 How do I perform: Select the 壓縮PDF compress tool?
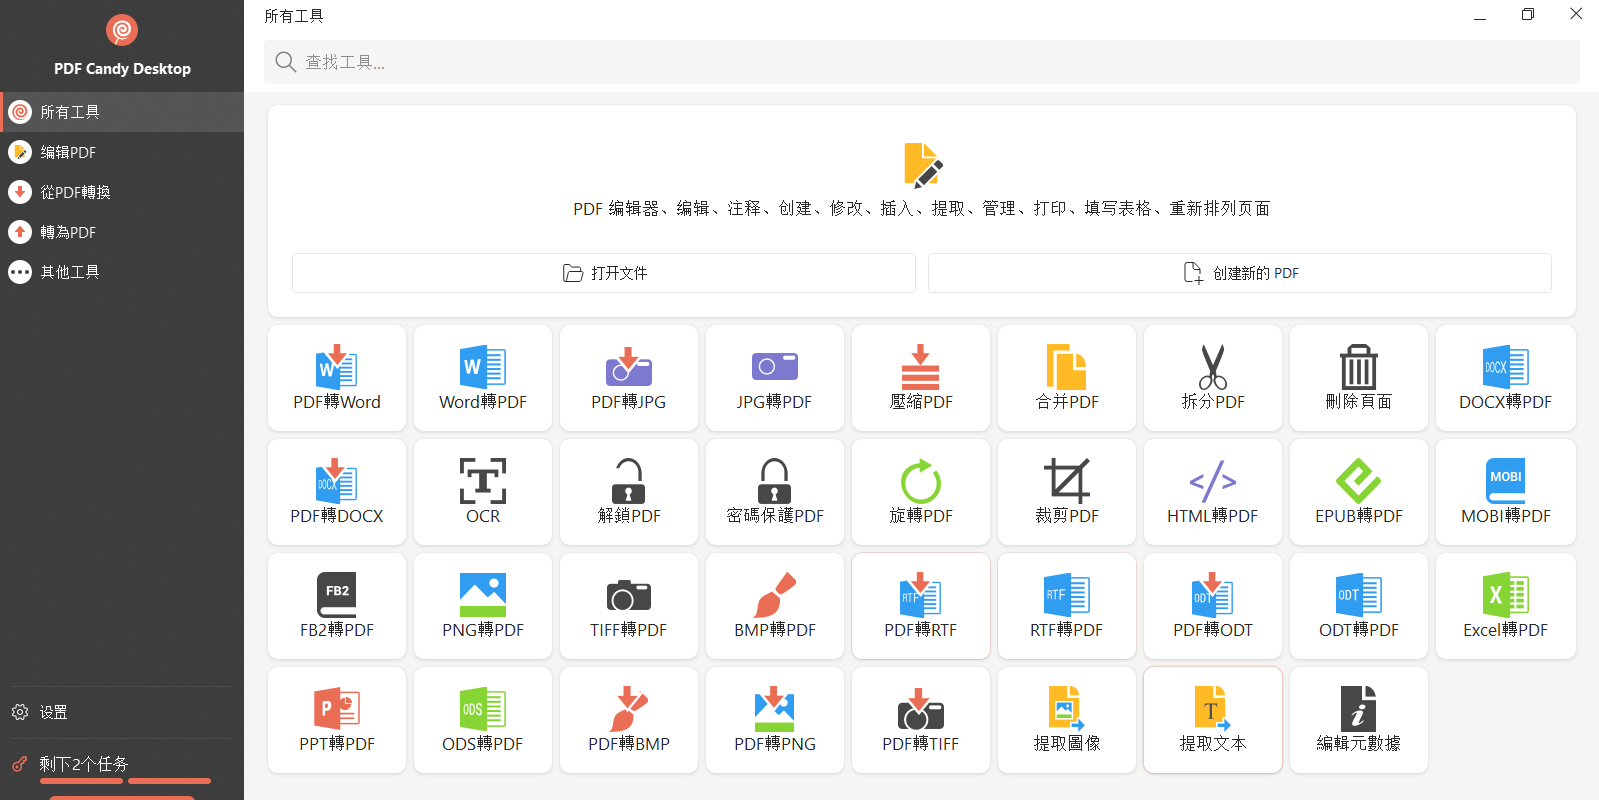[920, 378]
